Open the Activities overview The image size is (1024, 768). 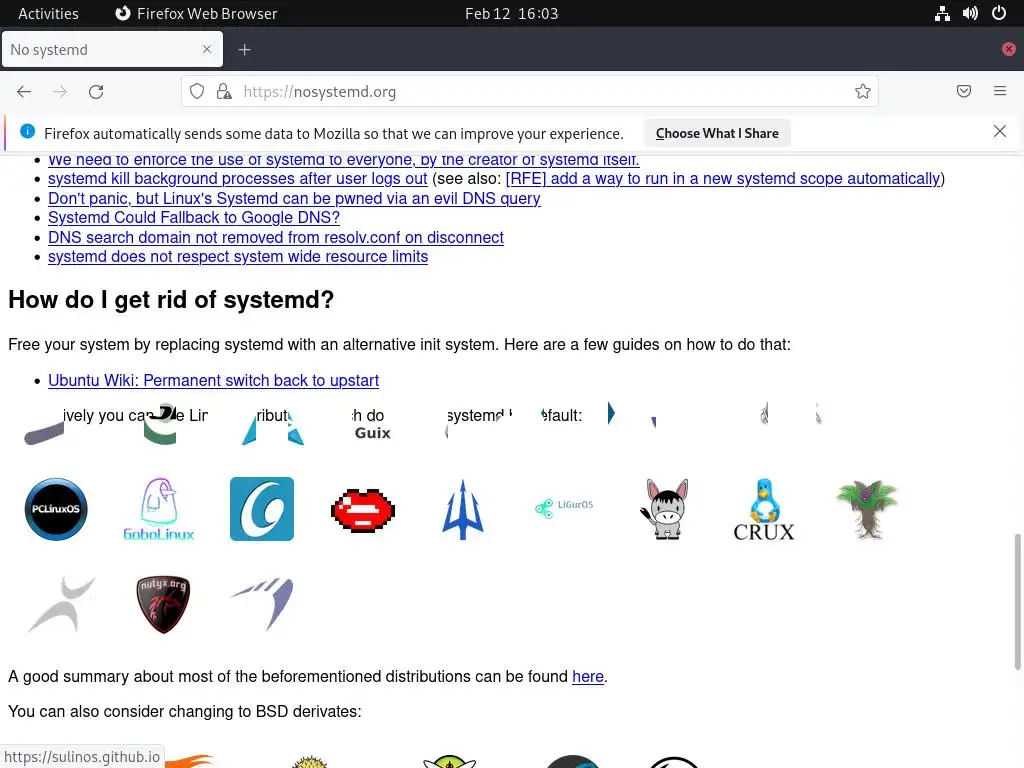[x=48, y=13]
